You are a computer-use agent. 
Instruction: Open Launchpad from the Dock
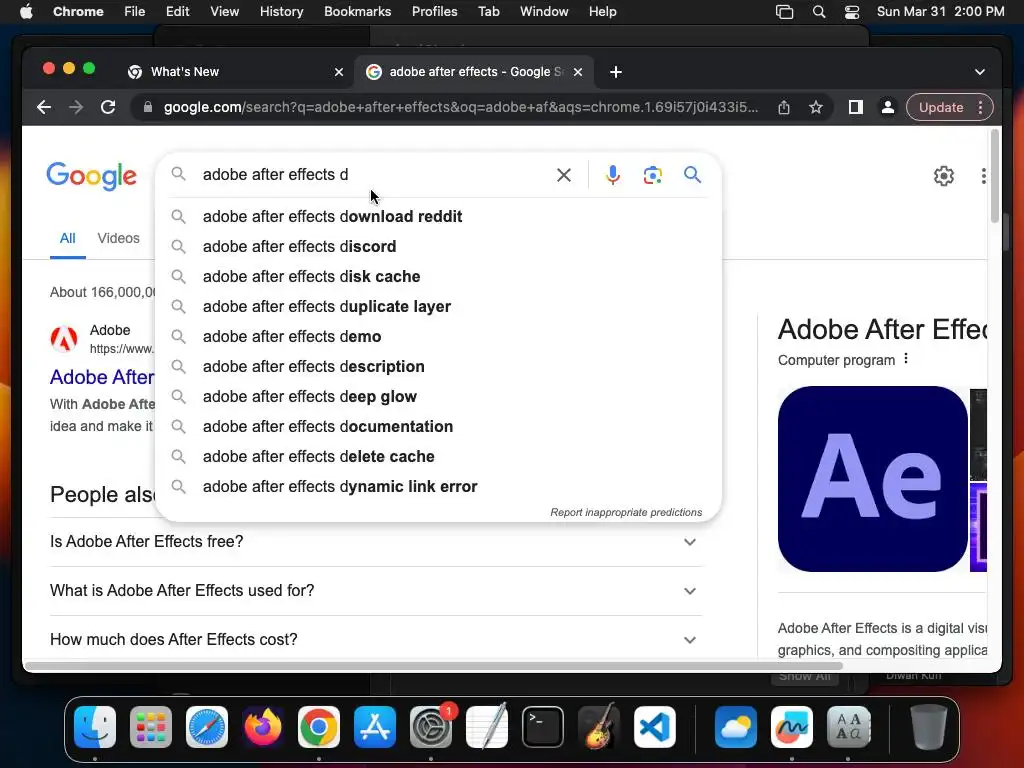pyautogui.click(x=151, y=727)
